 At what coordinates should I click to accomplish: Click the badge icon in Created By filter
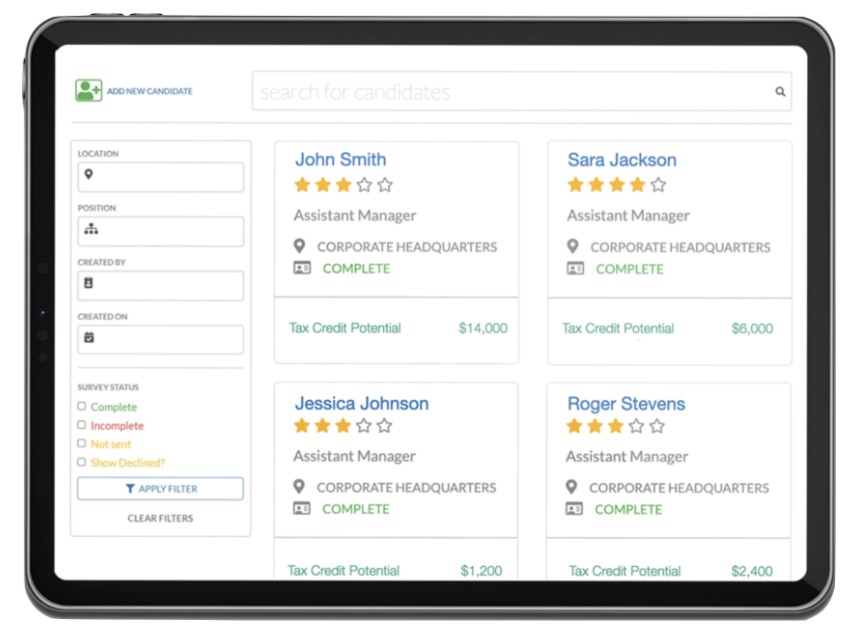coord(88,283)
